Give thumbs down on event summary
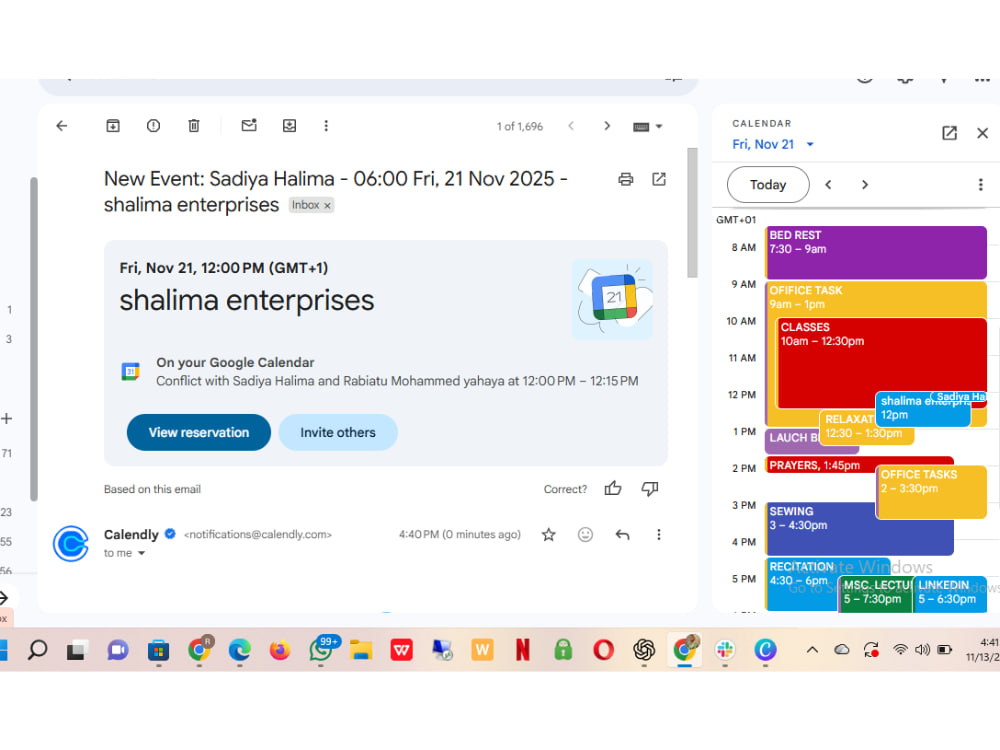The height and width of the screenshot is (750, 1000). pos(650,489)
